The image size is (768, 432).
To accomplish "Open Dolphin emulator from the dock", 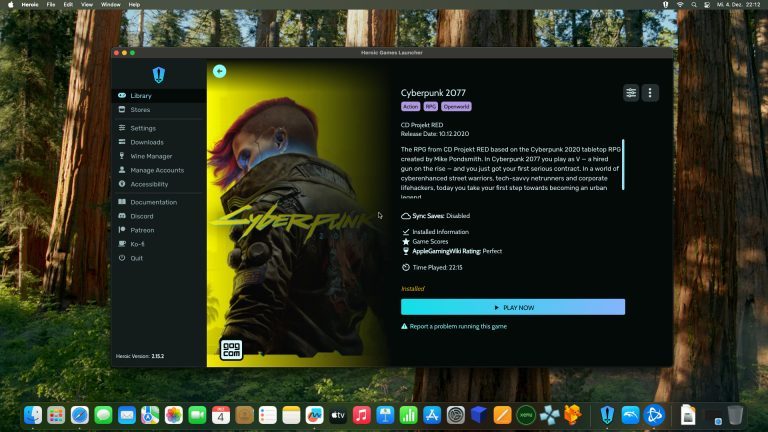I will [630, 415].
